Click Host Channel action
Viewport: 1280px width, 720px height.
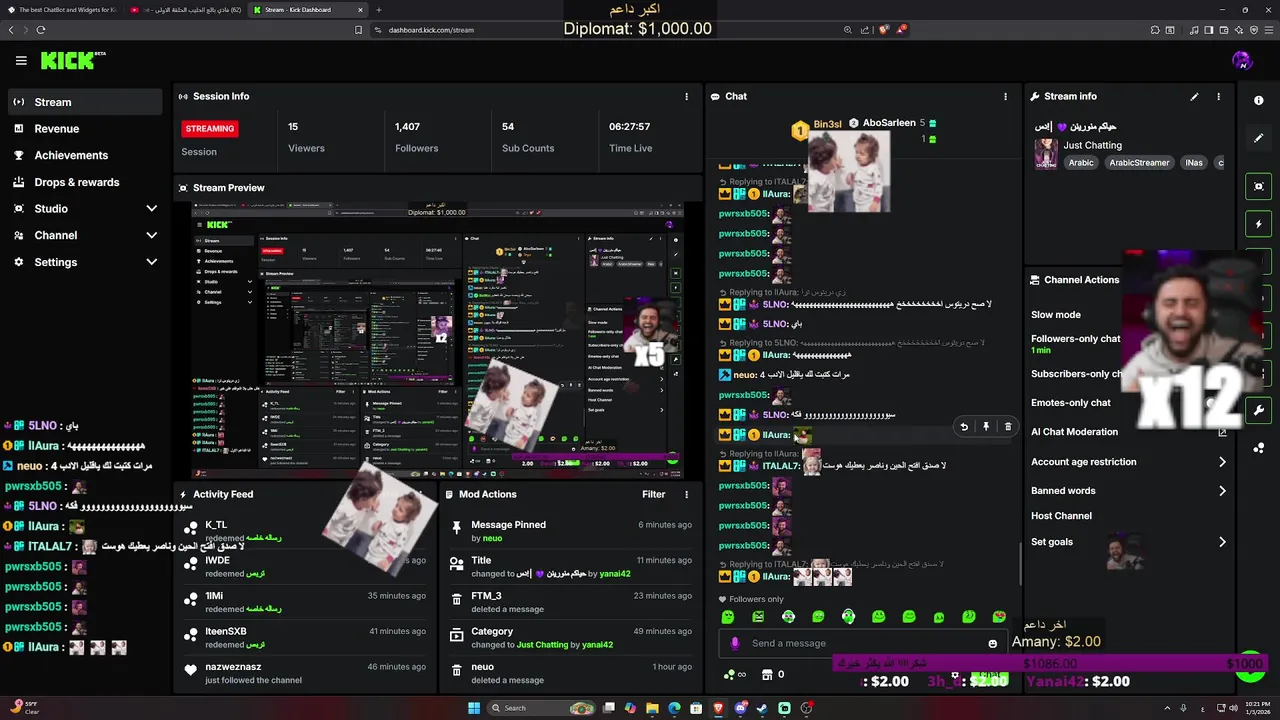pos(1061,516)
